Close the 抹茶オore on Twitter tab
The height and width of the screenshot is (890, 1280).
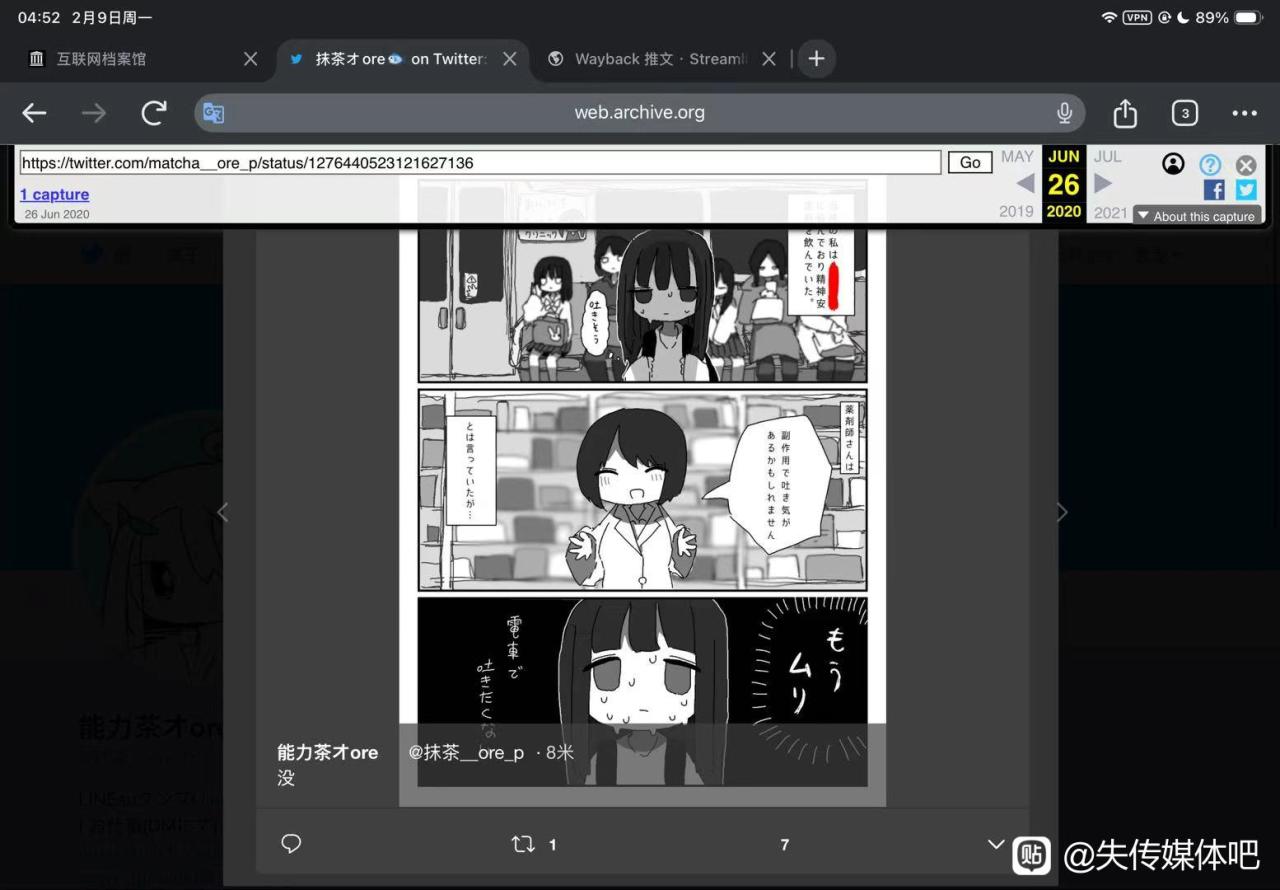click(x=510, y=59)
